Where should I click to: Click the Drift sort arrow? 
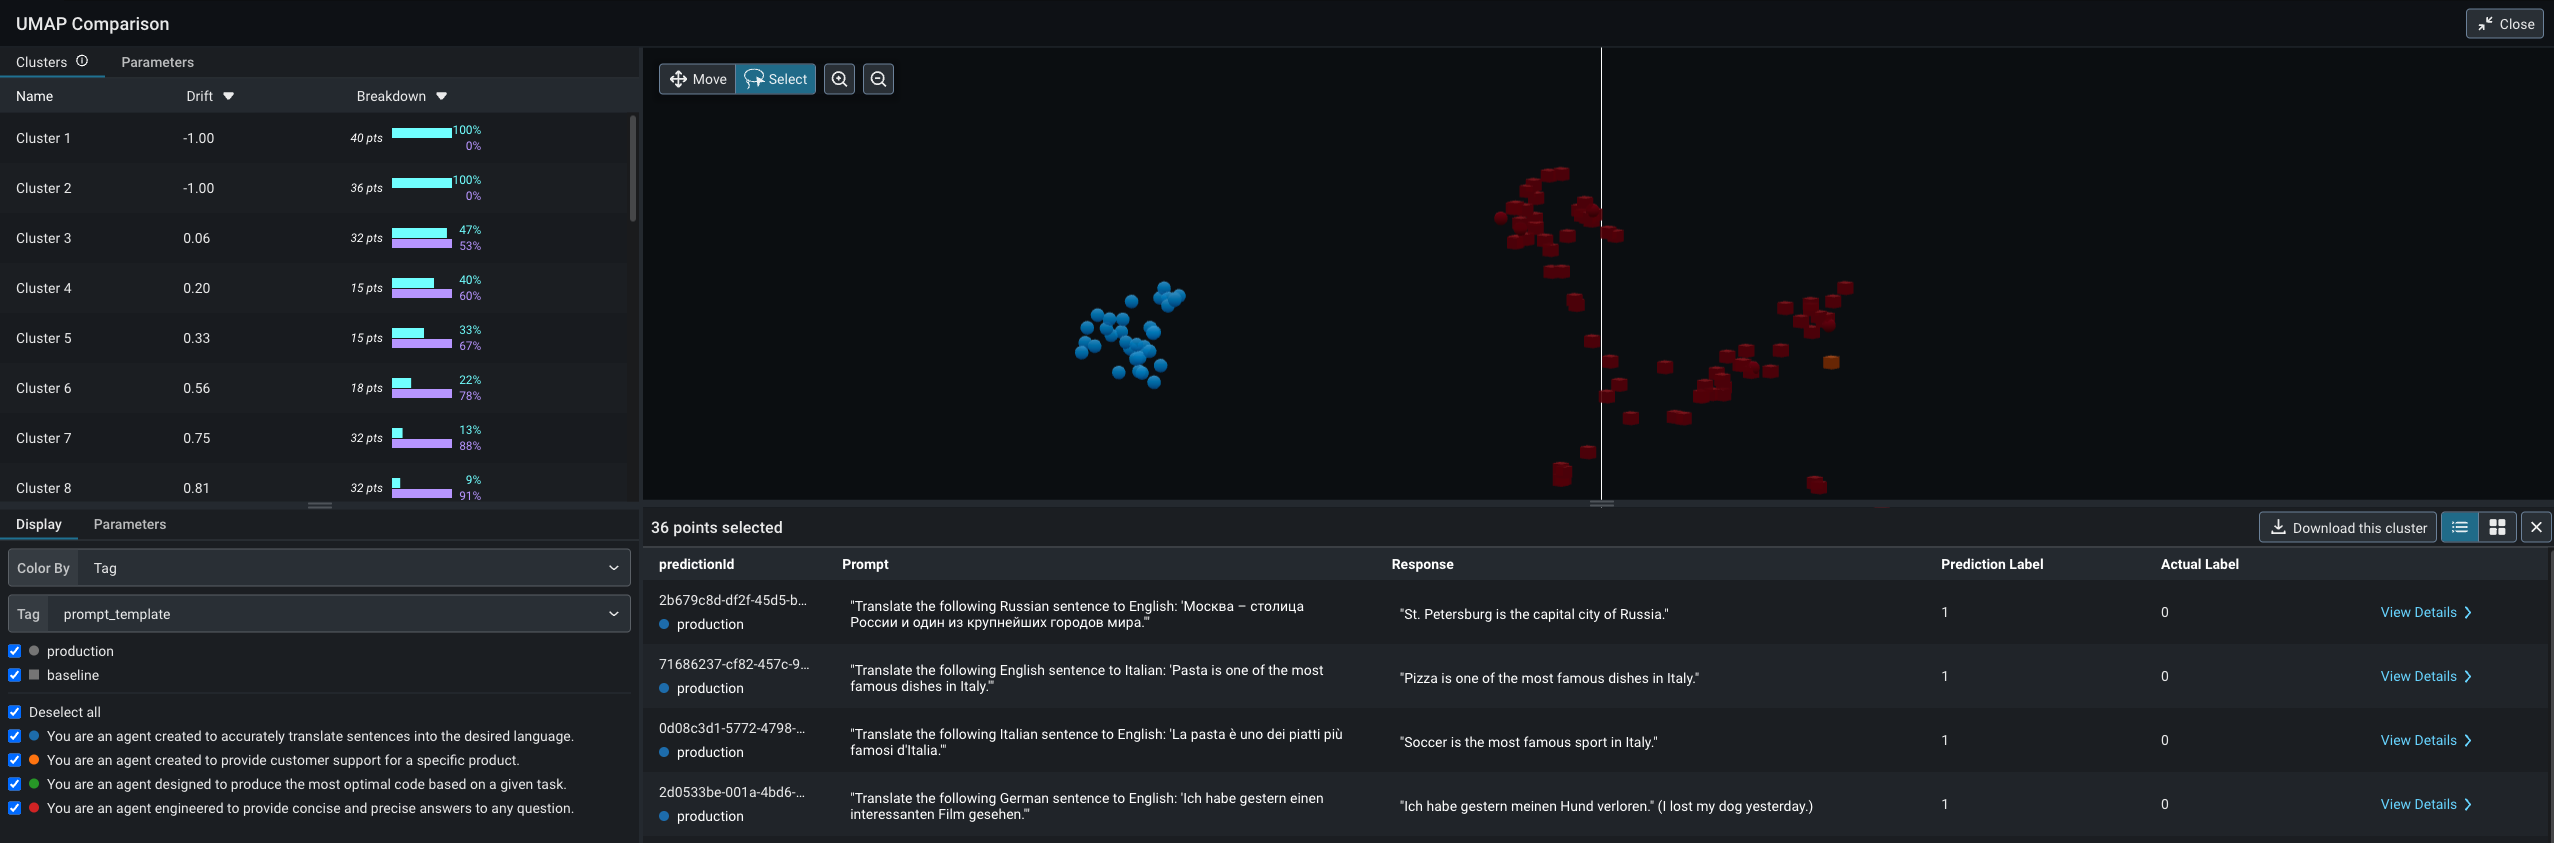pyautogui.click(x=229, y=96)
